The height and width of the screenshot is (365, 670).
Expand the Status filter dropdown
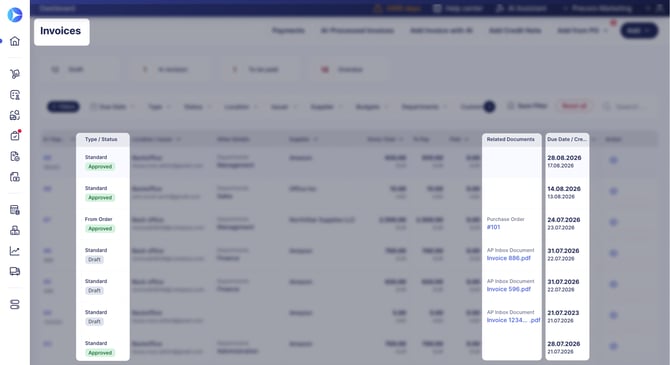[197, 106]
